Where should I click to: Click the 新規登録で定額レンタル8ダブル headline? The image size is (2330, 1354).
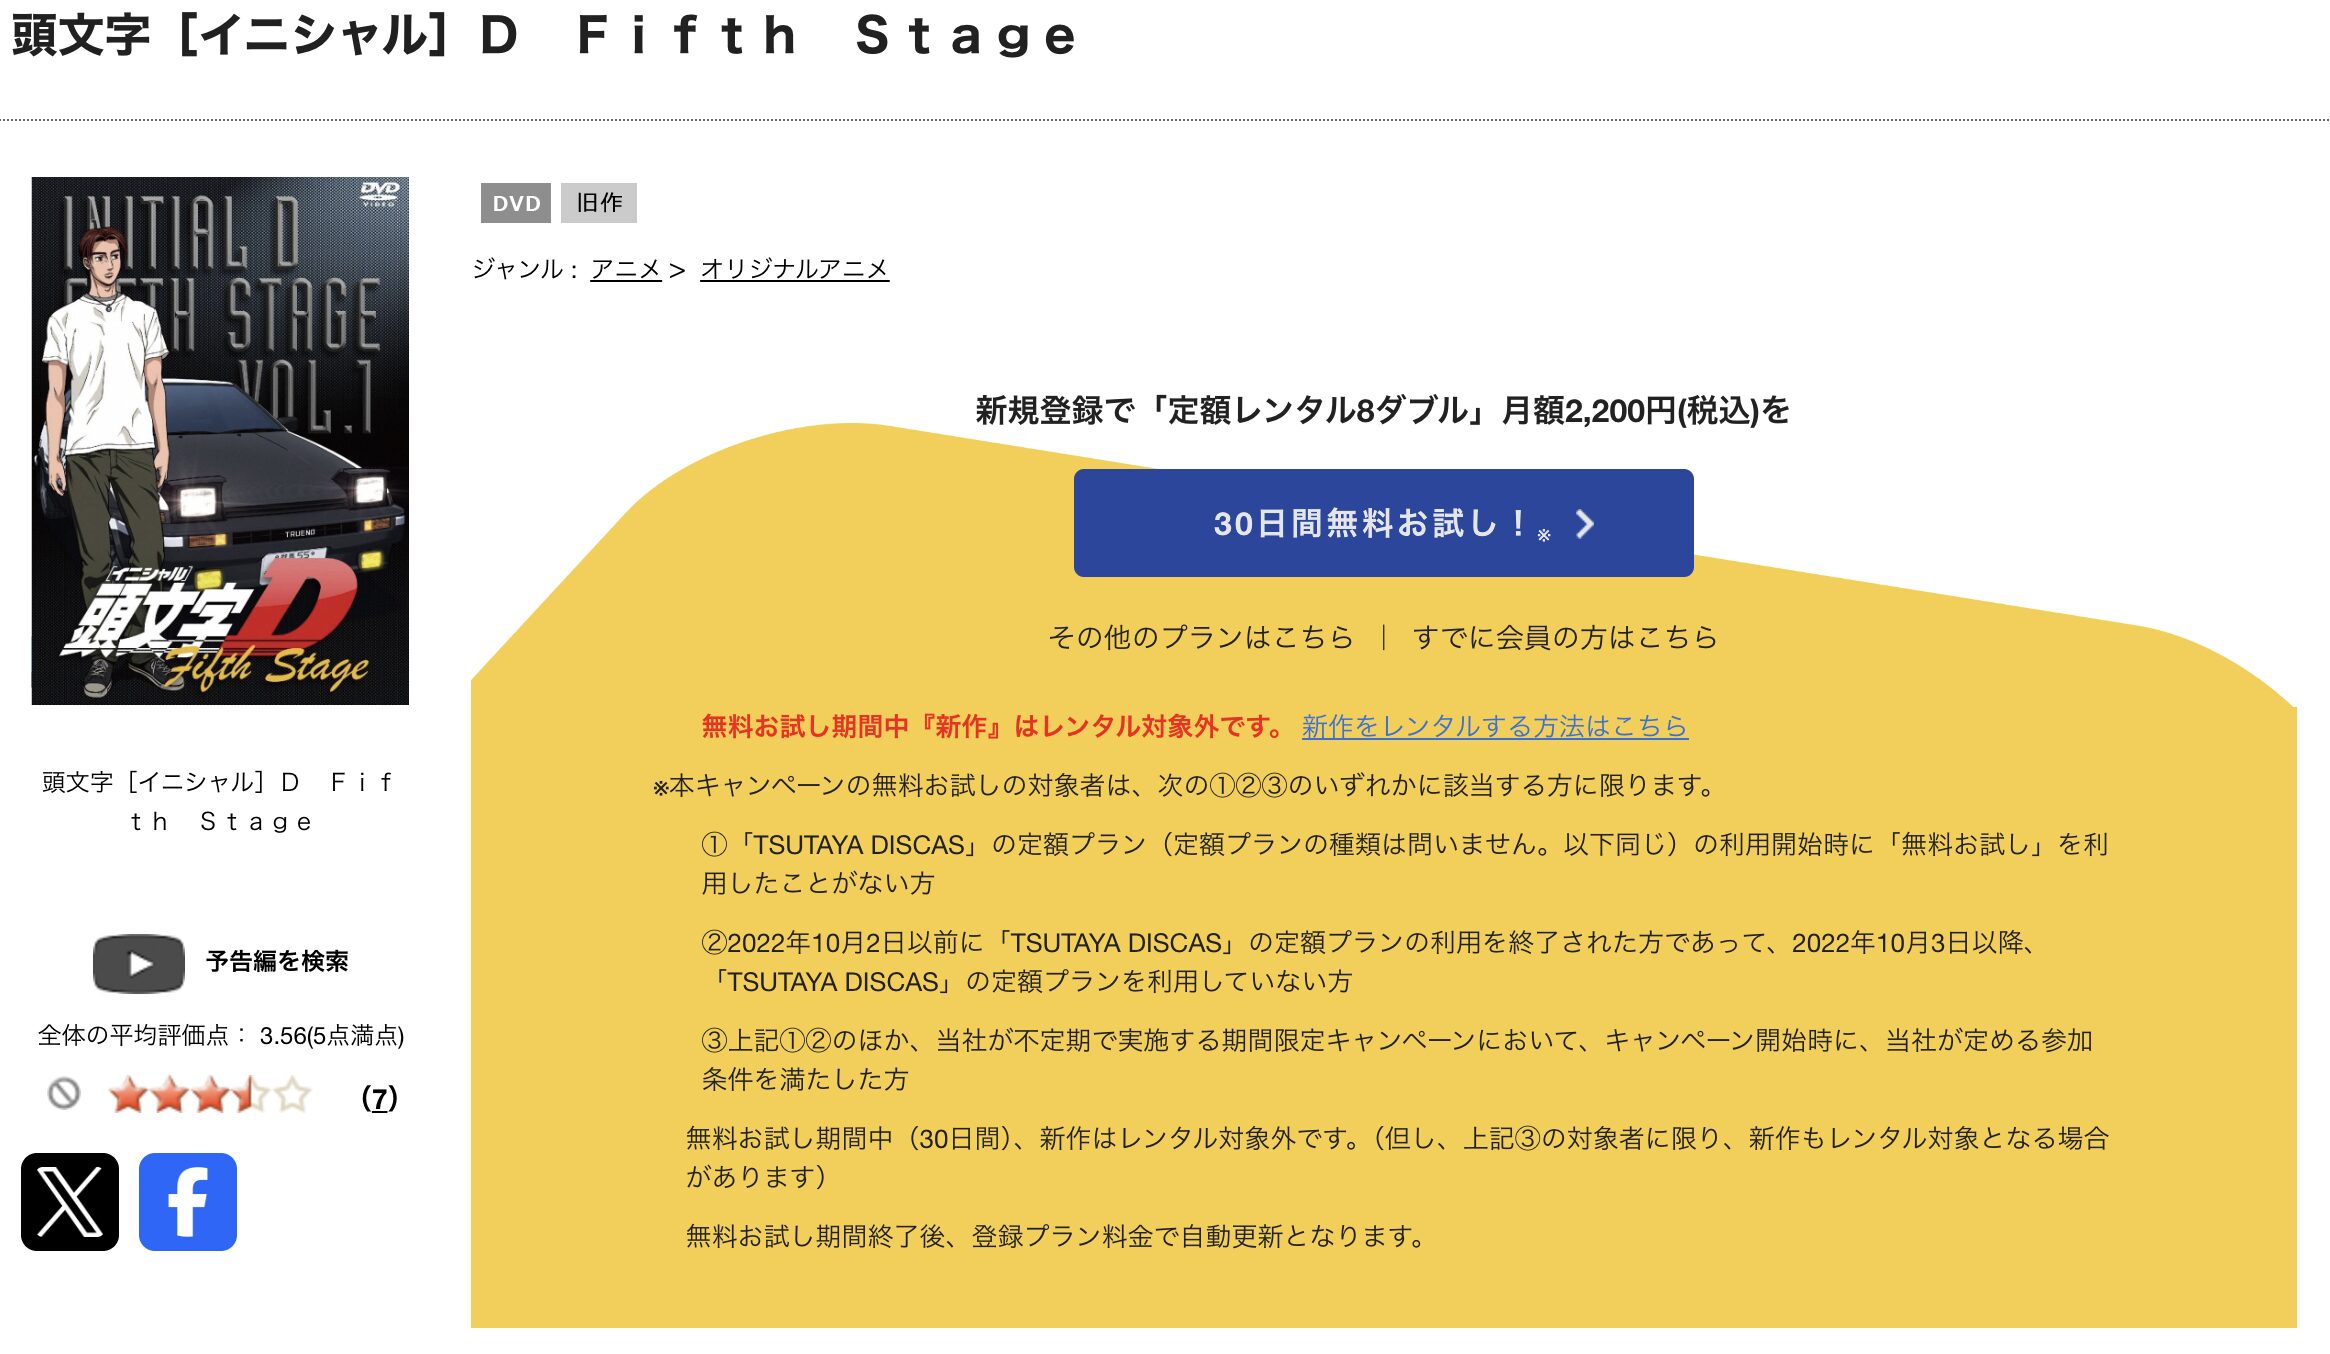[1382, 410]
